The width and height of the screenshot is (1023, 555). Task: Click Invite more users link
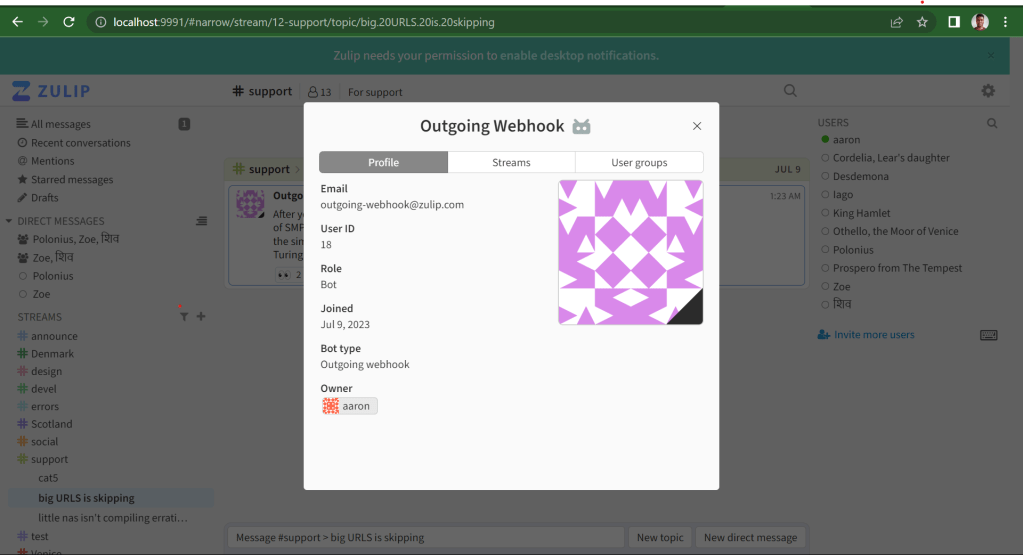(x=873, y=335)
